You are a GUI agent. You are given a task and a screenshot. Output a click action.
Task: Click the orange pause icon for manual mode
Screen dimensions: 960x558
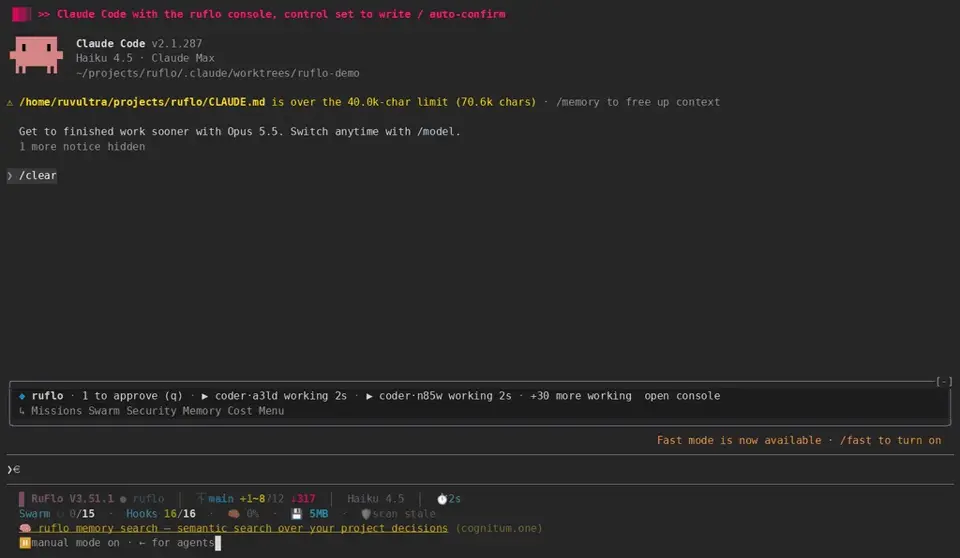(24, 543)
